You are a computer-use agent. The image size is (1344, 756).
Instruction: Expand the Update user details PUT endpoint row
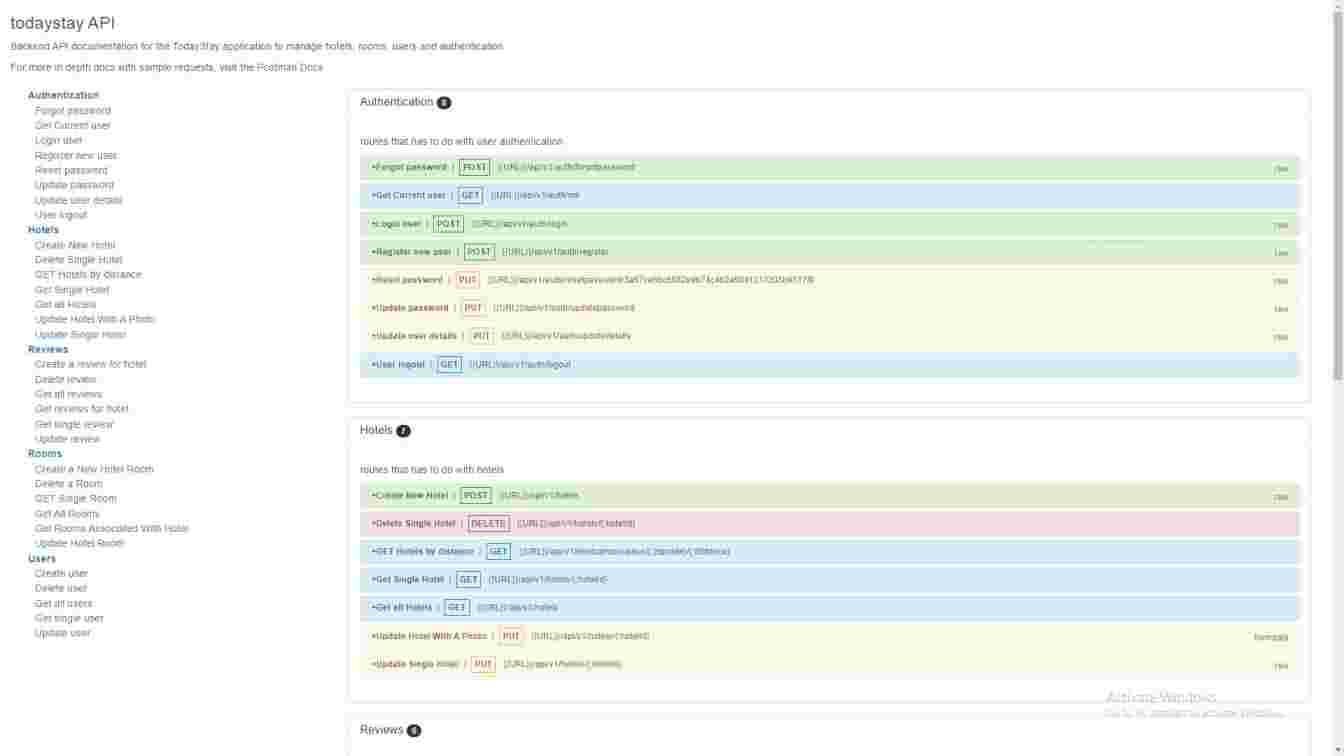[829, 336]
